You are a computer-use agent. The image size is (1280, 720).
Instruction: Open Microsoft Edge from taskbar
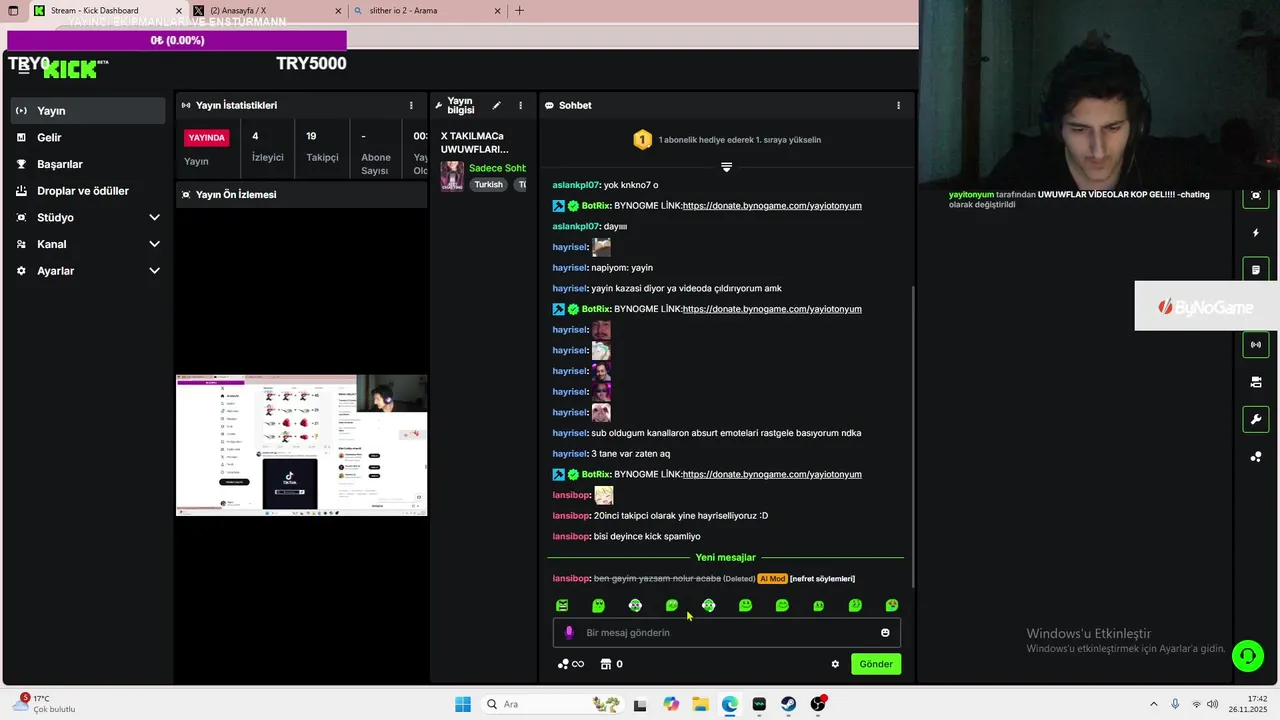(x=730, y=704)
